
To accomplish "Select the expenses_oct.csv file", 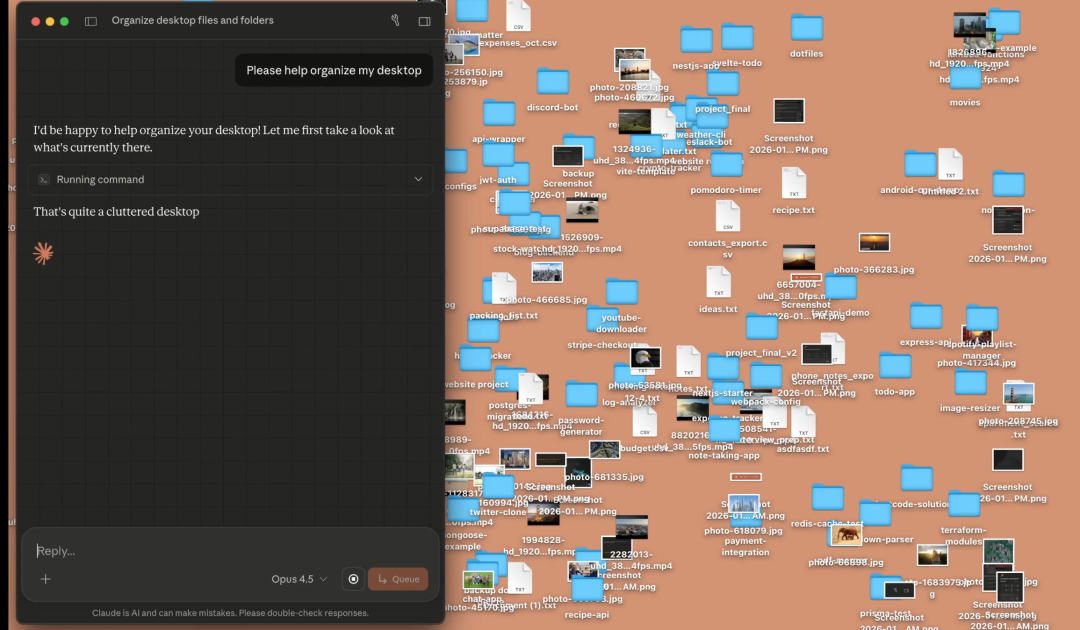I will pyautogui.click(x=518, y=16).
